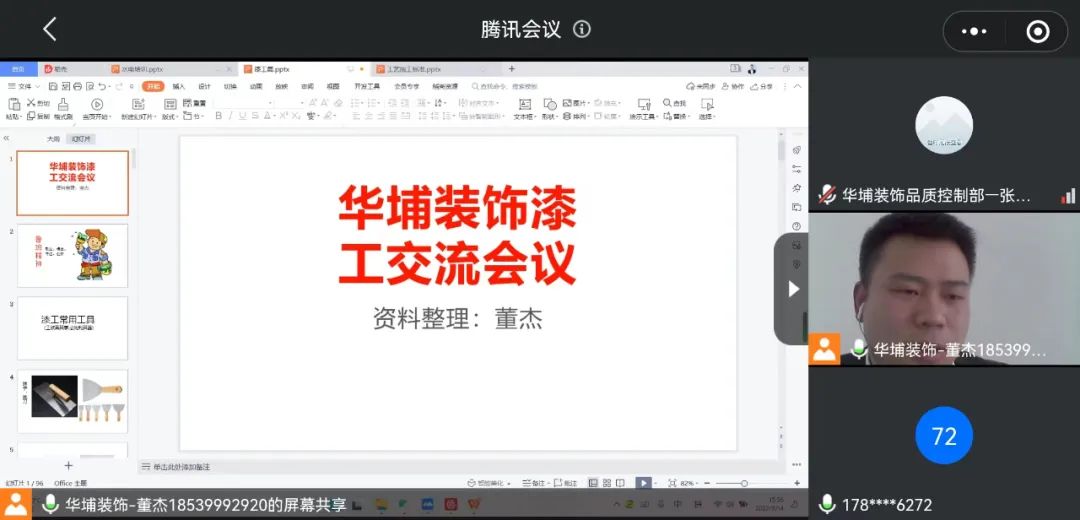Toggle the muted microphone for 华埔装饰品质控制部
Viewport: 1080px width, 520px height.
(827, 196)
